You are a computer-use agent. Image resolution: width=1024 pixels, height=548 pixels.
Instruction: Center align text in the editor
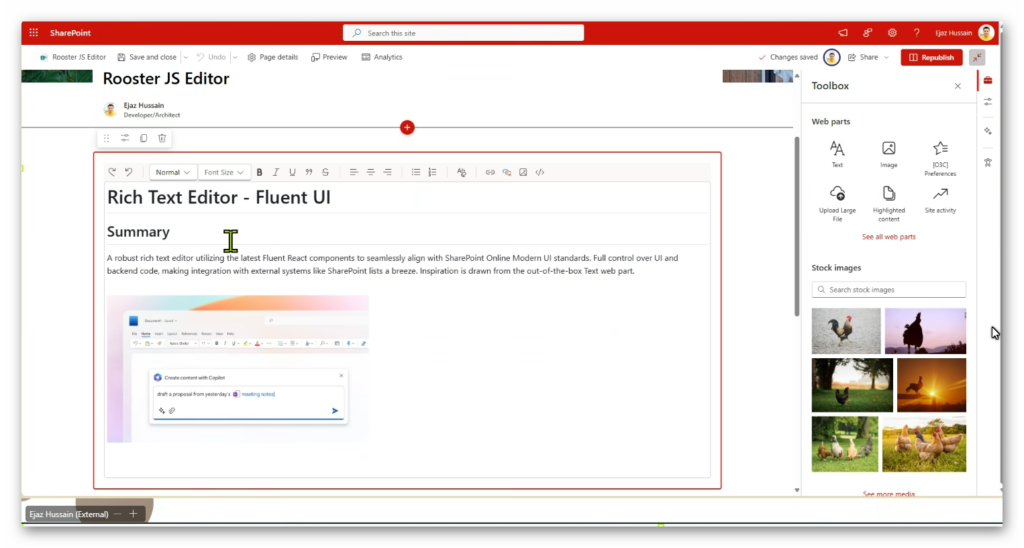(x=370, y=172)
